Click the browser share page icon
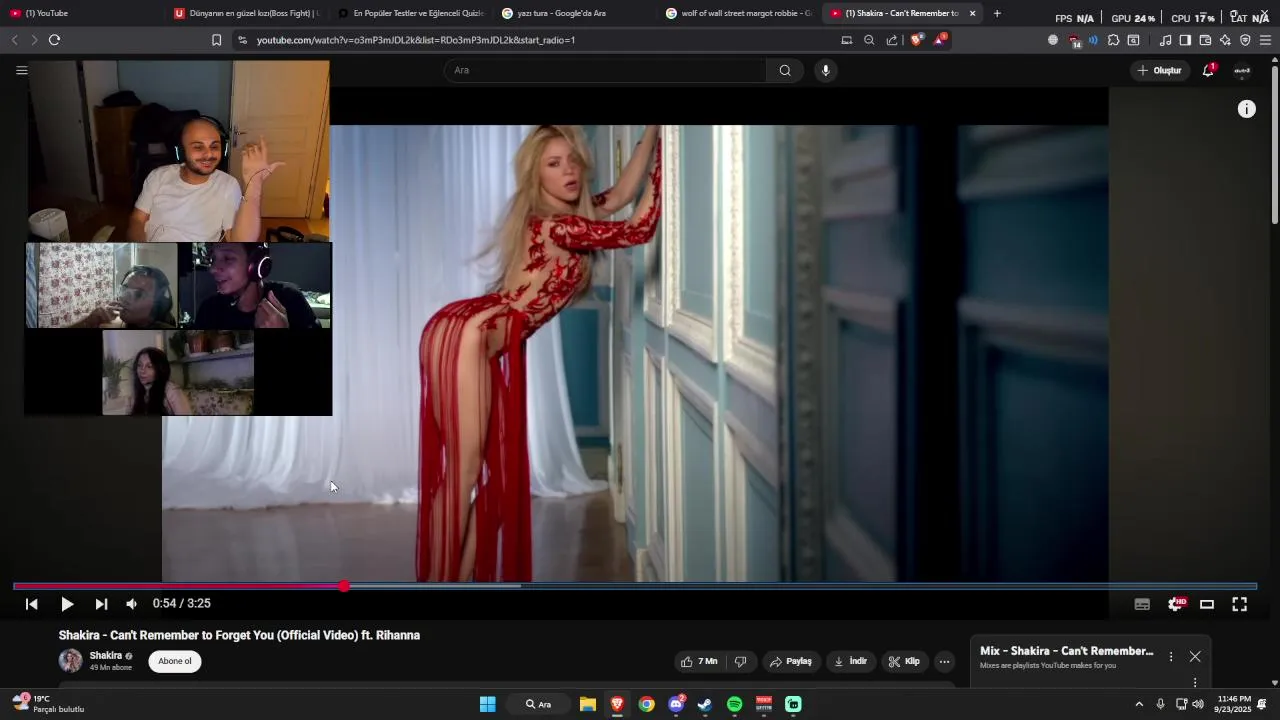The image size is (1280, 720). [x=891, y=40]
